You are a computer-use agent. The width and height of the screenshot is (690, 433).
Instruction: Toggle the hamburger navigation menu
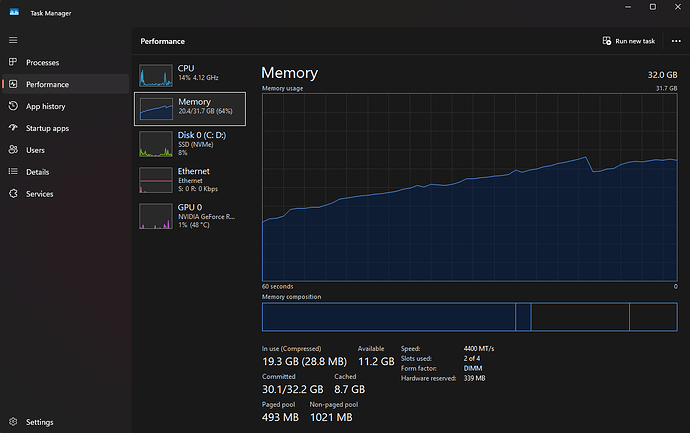click(x=13, y=40)
